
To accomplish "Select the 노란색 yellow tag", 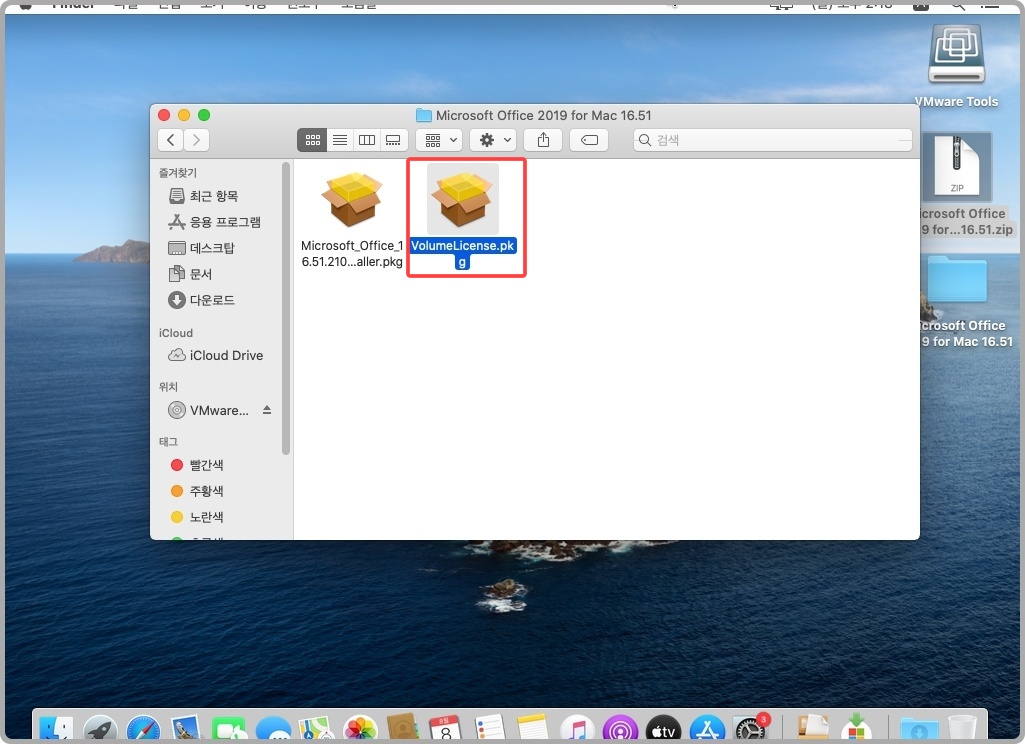I will 197,516.
